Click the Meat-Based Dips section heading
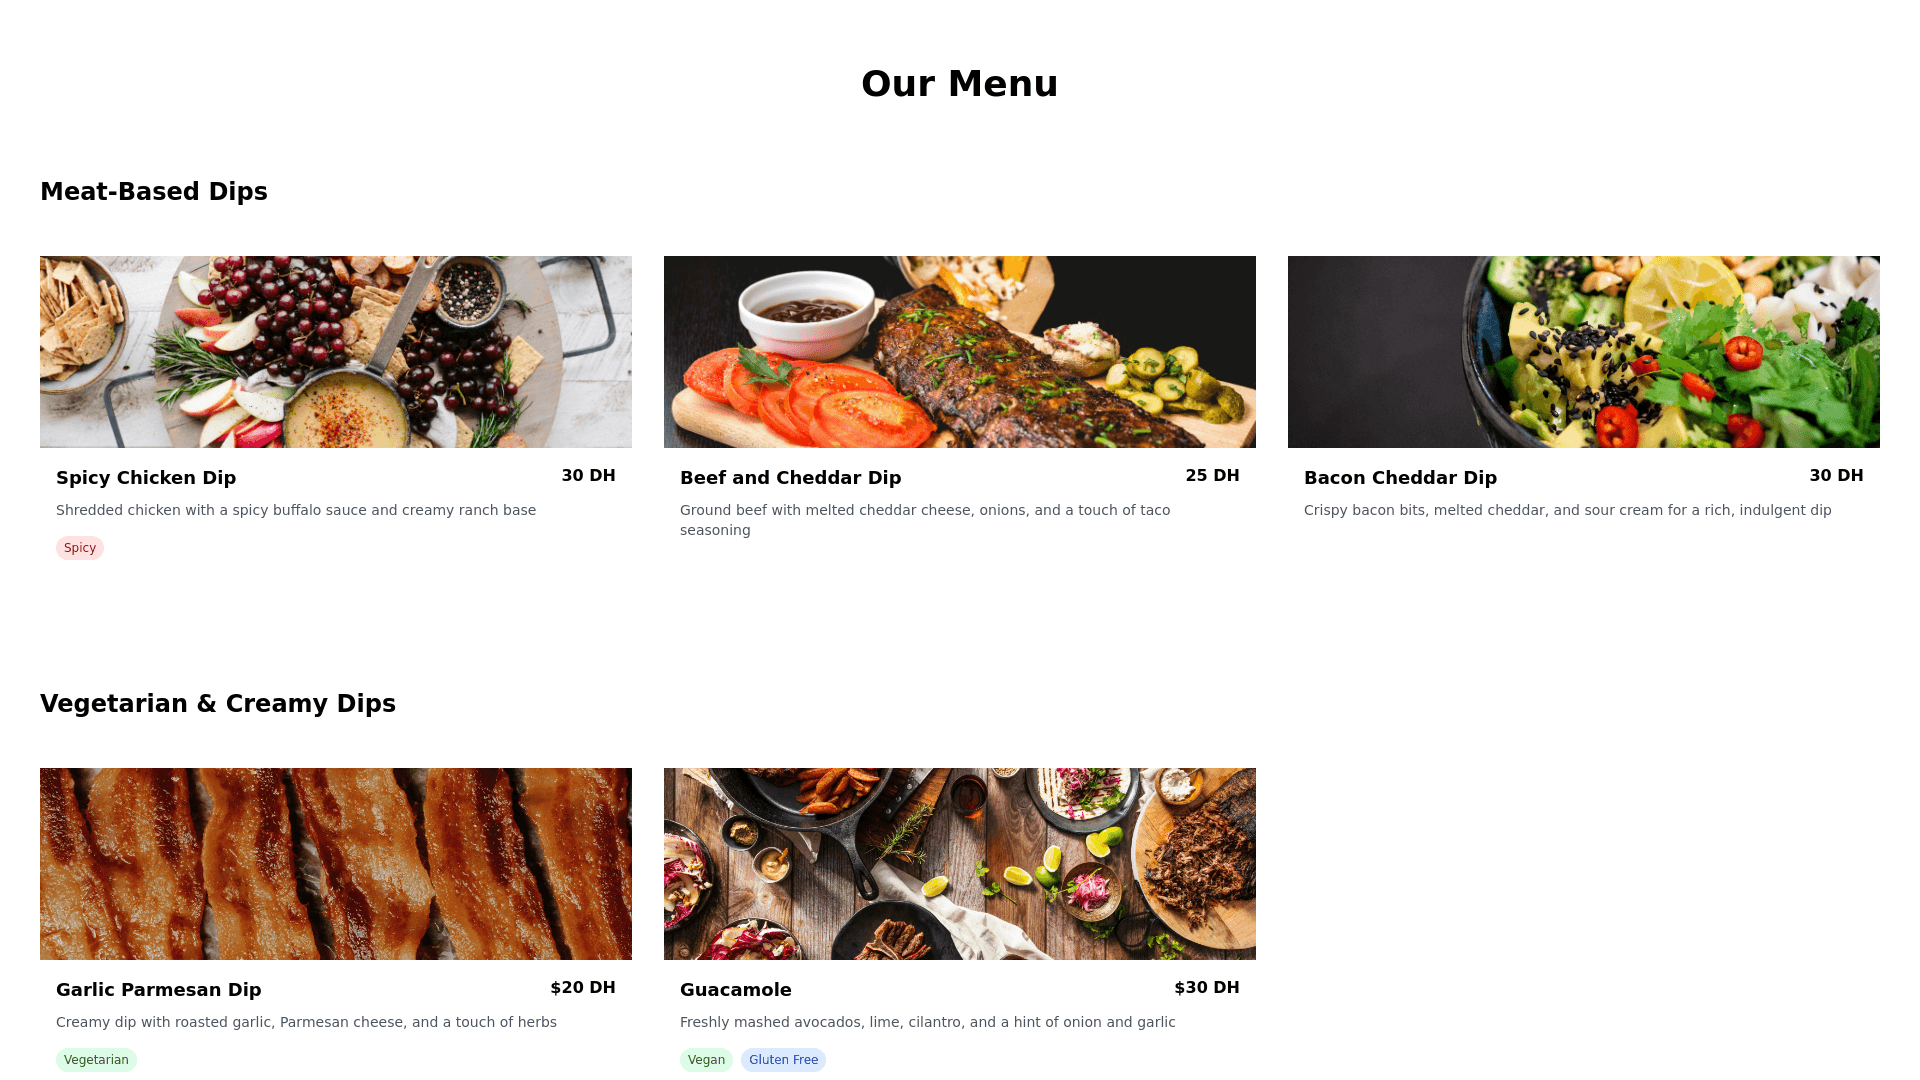The image size is (1920, 1080). (154, 192)
